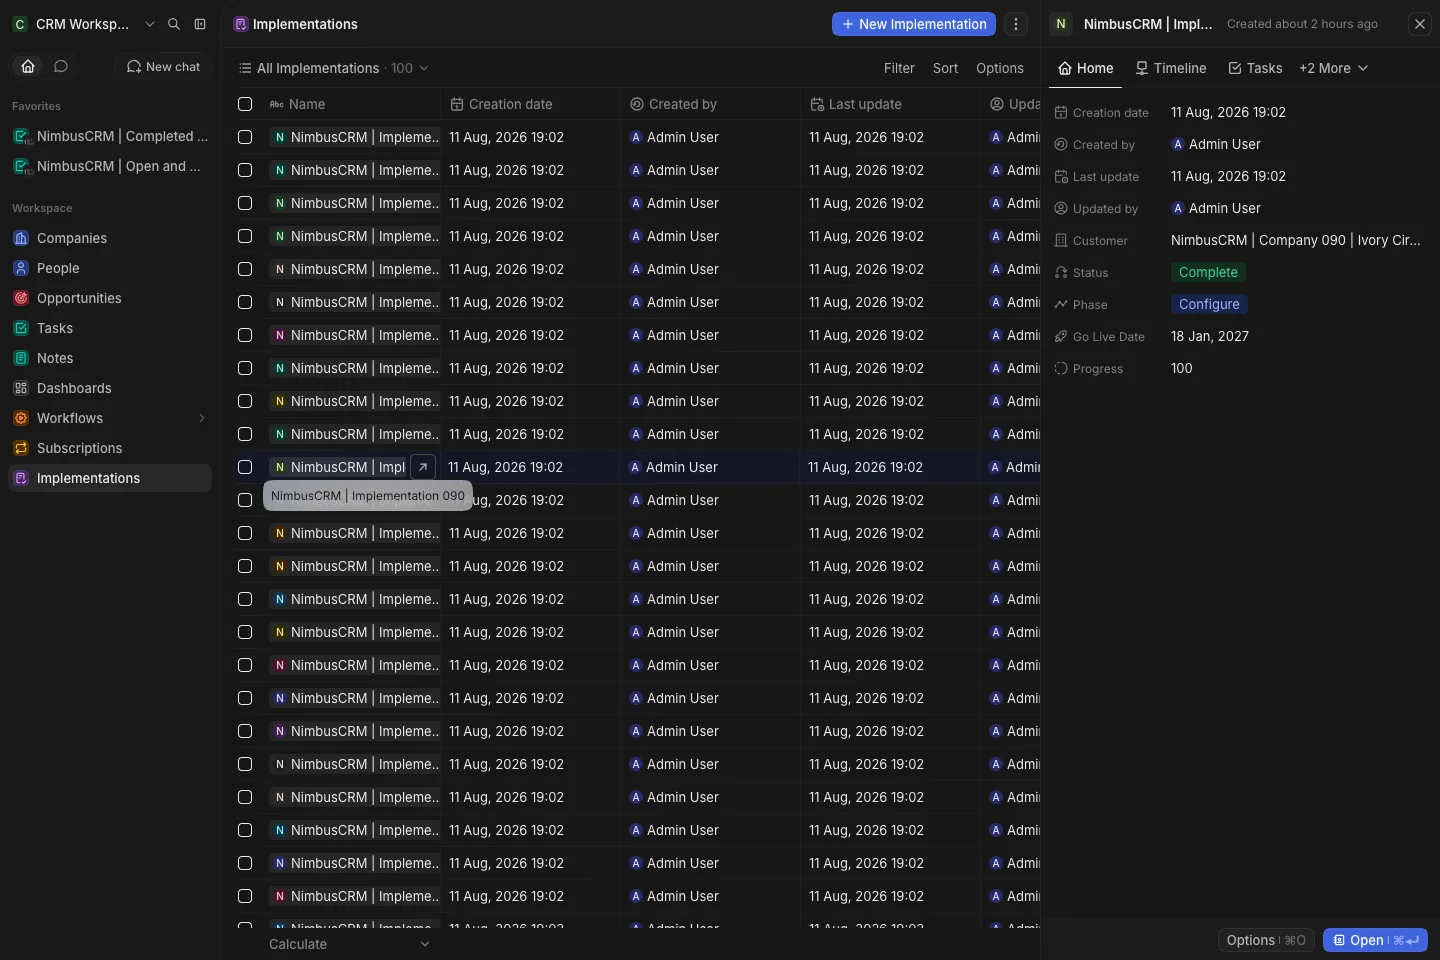This screenshot has width=1440, height=960.
Task: Switch to the Home tab
Action: click(x=1085, y=68)
